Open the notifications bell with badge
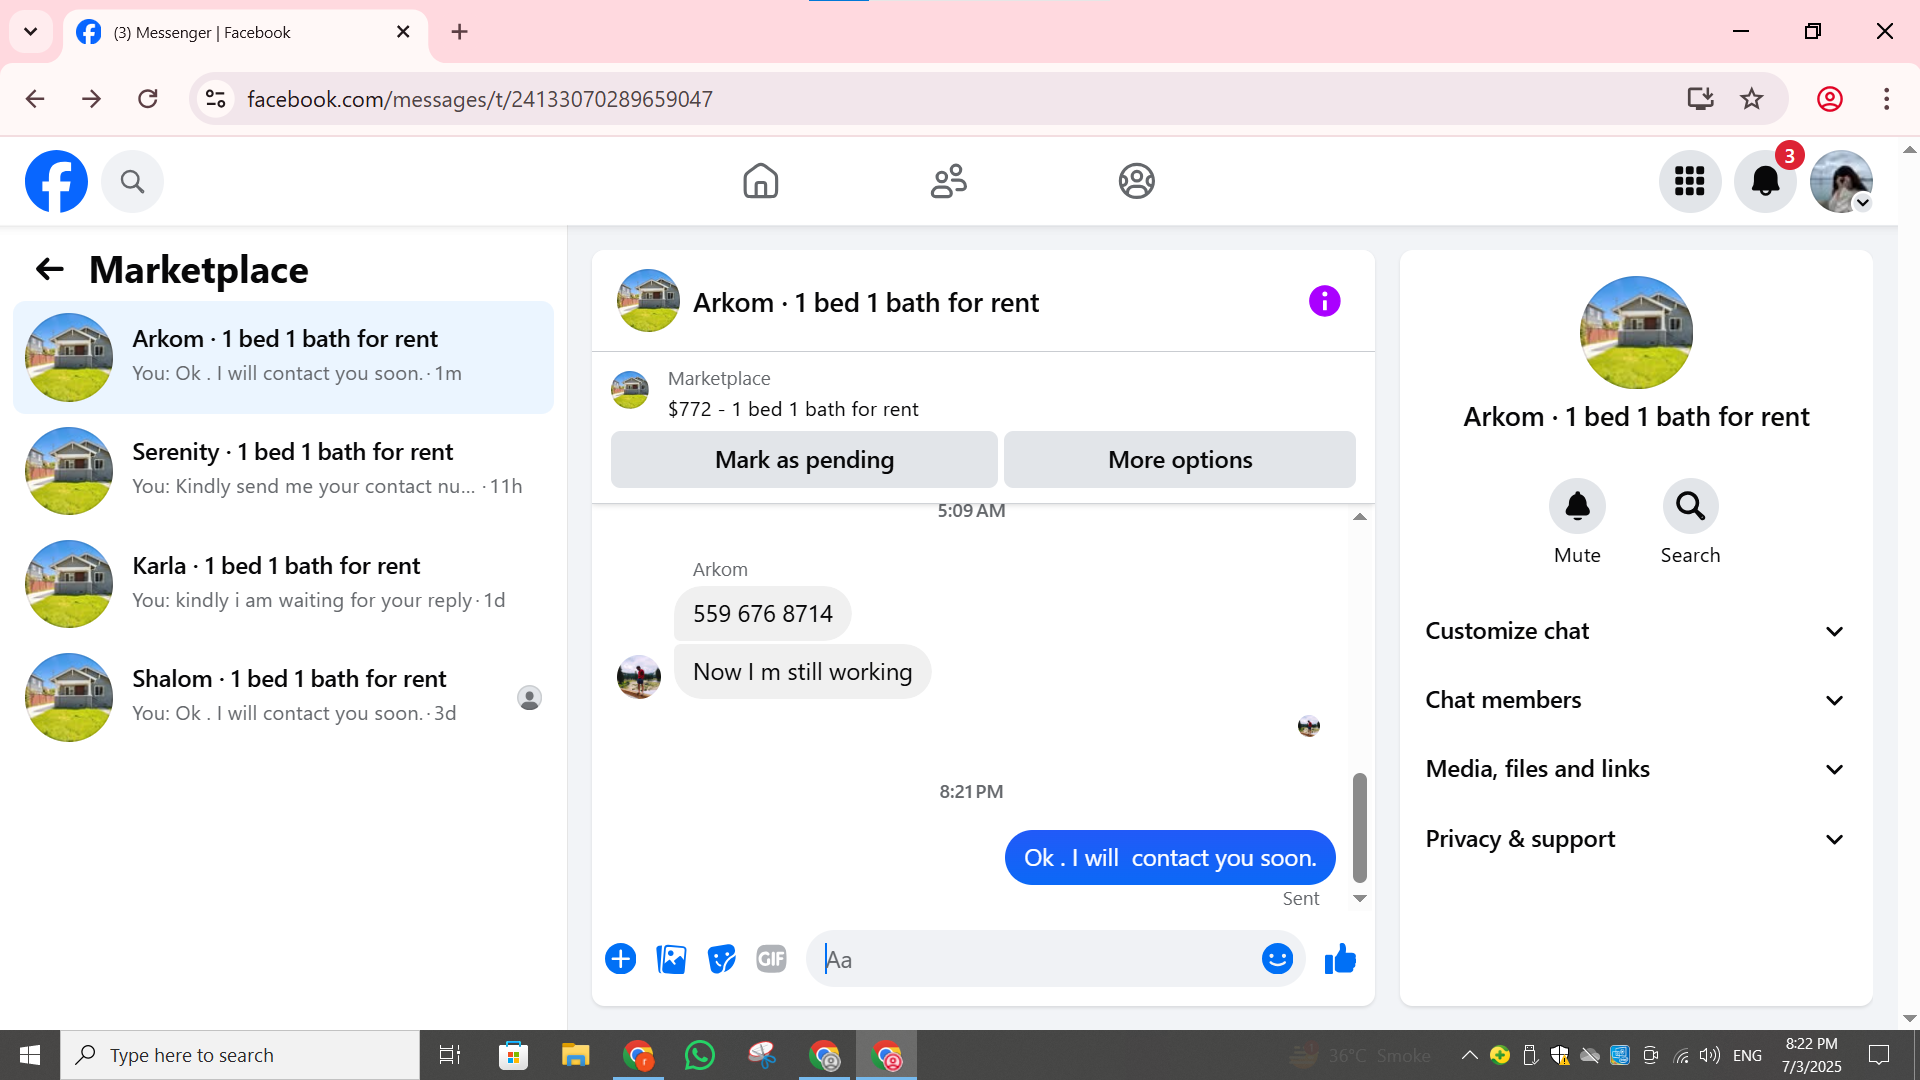The height and width of the screenshot is (1080, 1920). click(1765, 181)
